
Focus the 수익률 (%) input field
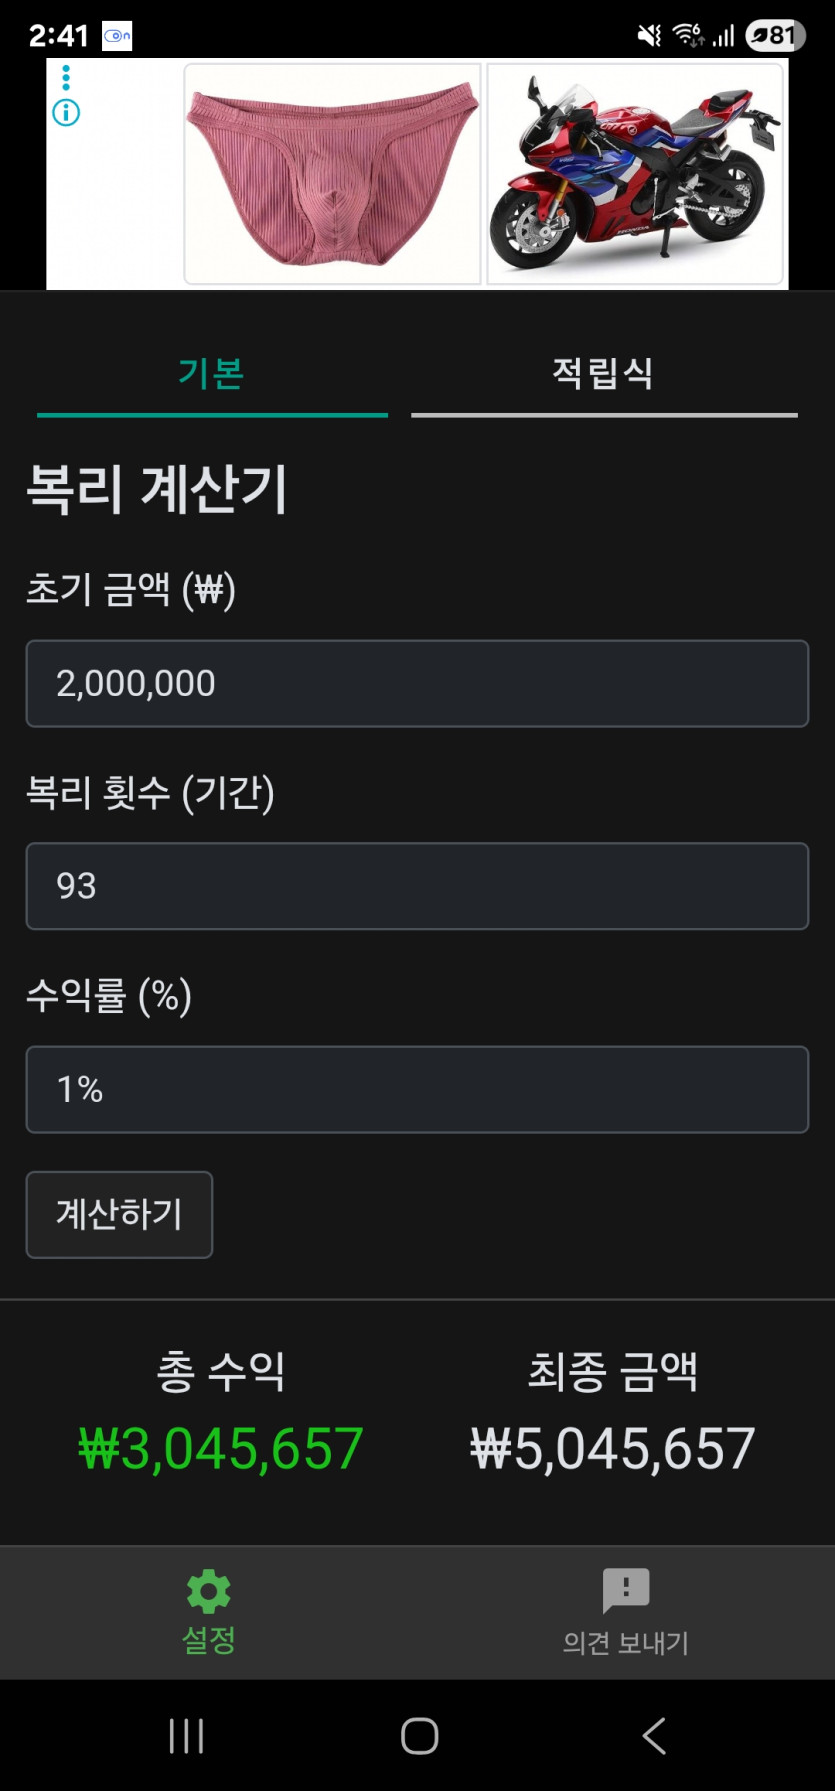pyautogui.click(x=417, y=1089)
